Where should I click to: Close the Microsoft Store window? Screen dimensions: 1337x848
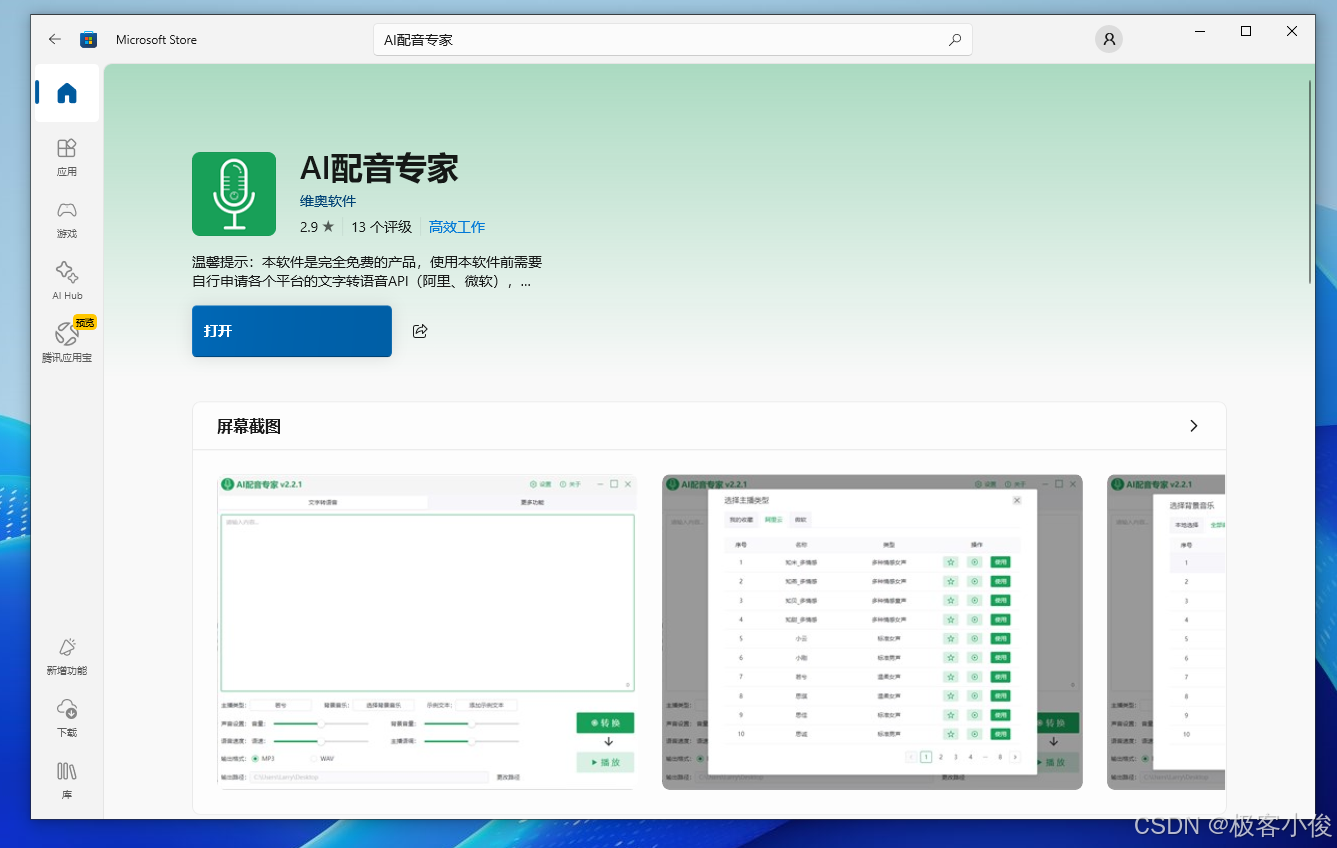(x=1292, y=31)
